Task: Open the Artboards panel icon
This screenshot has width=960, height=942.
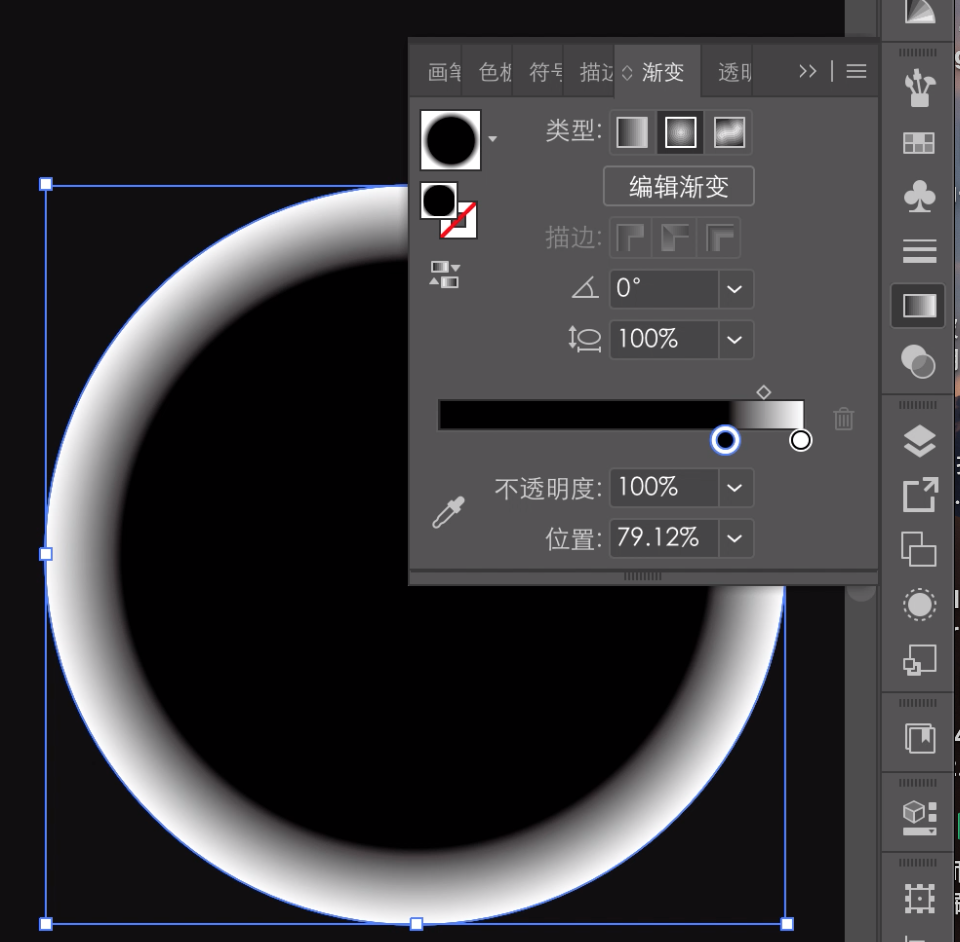Action: (x=918, y=548)
